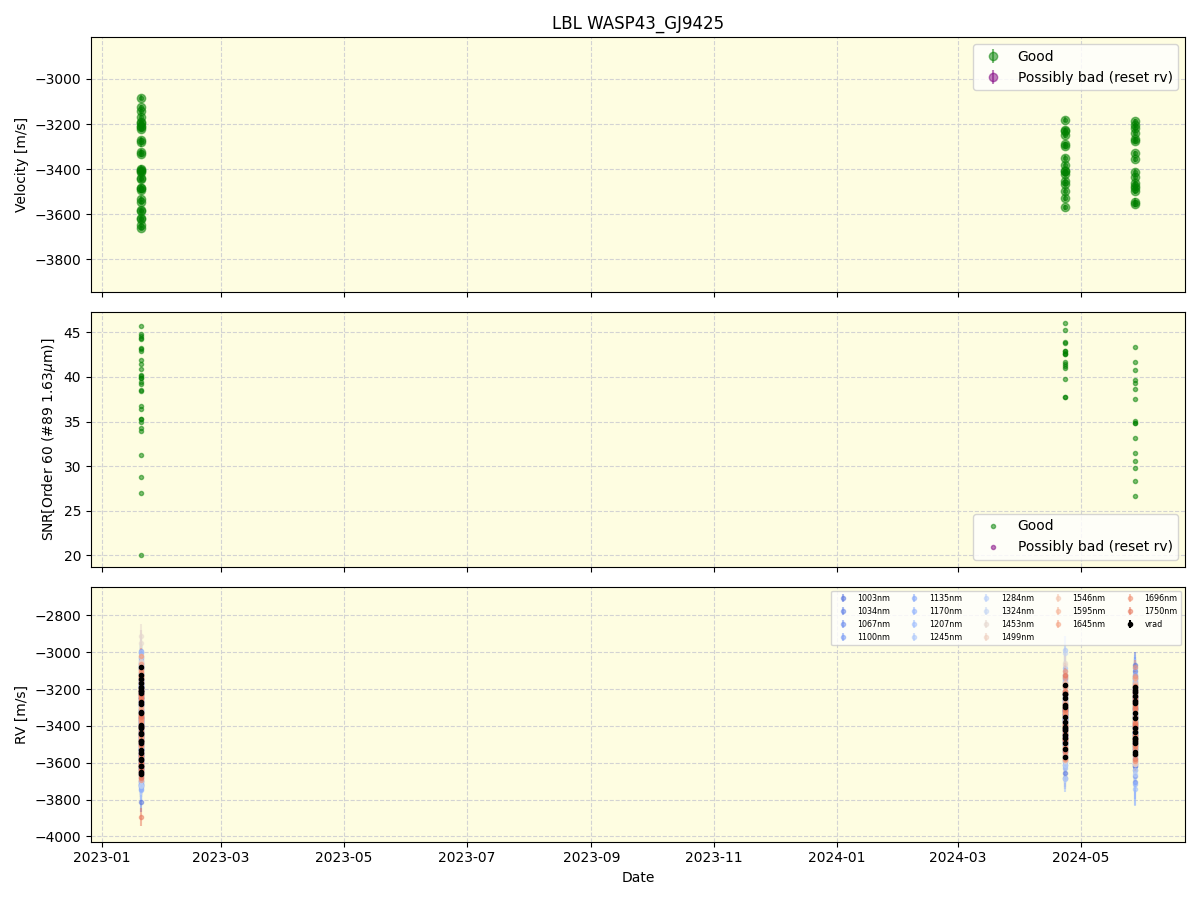Click the black vrad legend marker
The image size is (1200, 900).
tap(1130, 624)
